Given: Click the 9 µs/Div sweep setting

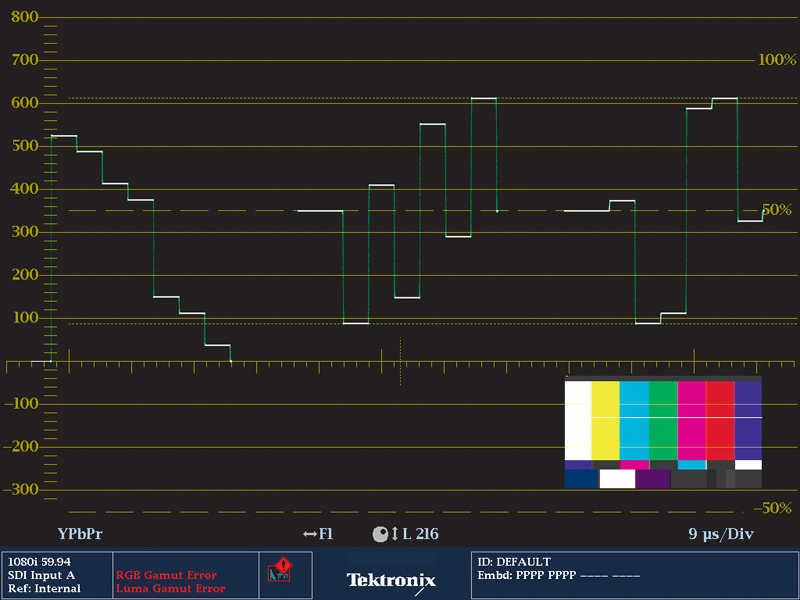Looking at the screenshot, I should [x=720, y=534].
